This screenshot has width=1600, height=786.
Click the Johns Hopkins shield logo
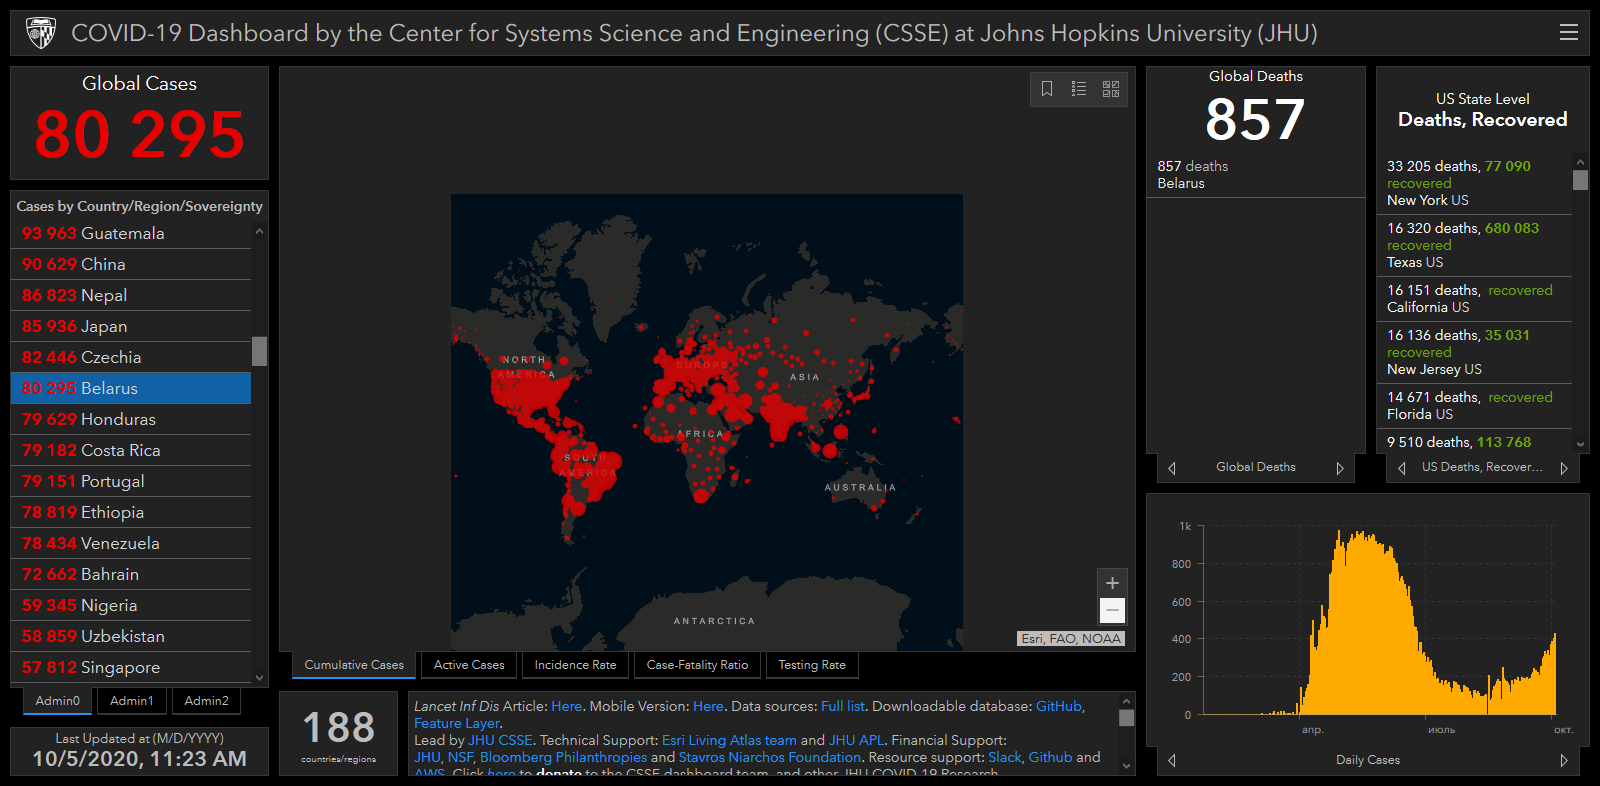(41, 33)
